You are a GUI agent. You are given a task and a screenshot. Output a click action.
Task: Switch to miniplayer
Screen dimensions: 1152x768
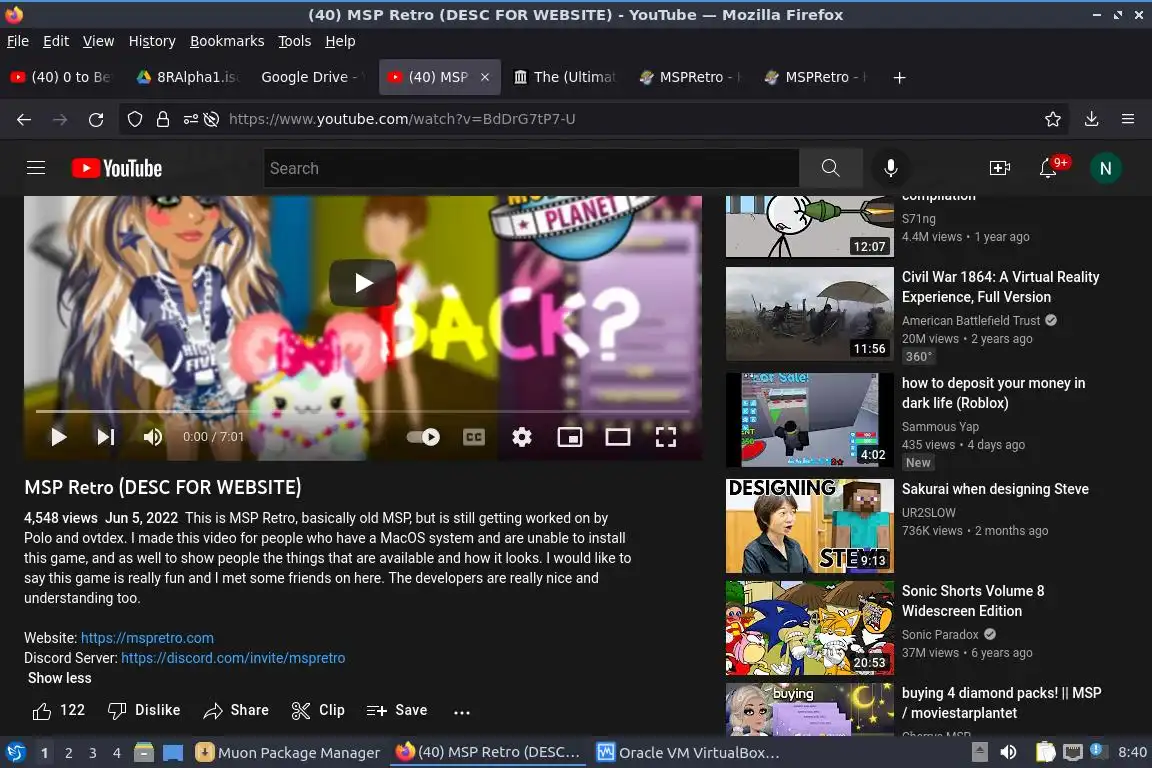click(569, 437)
